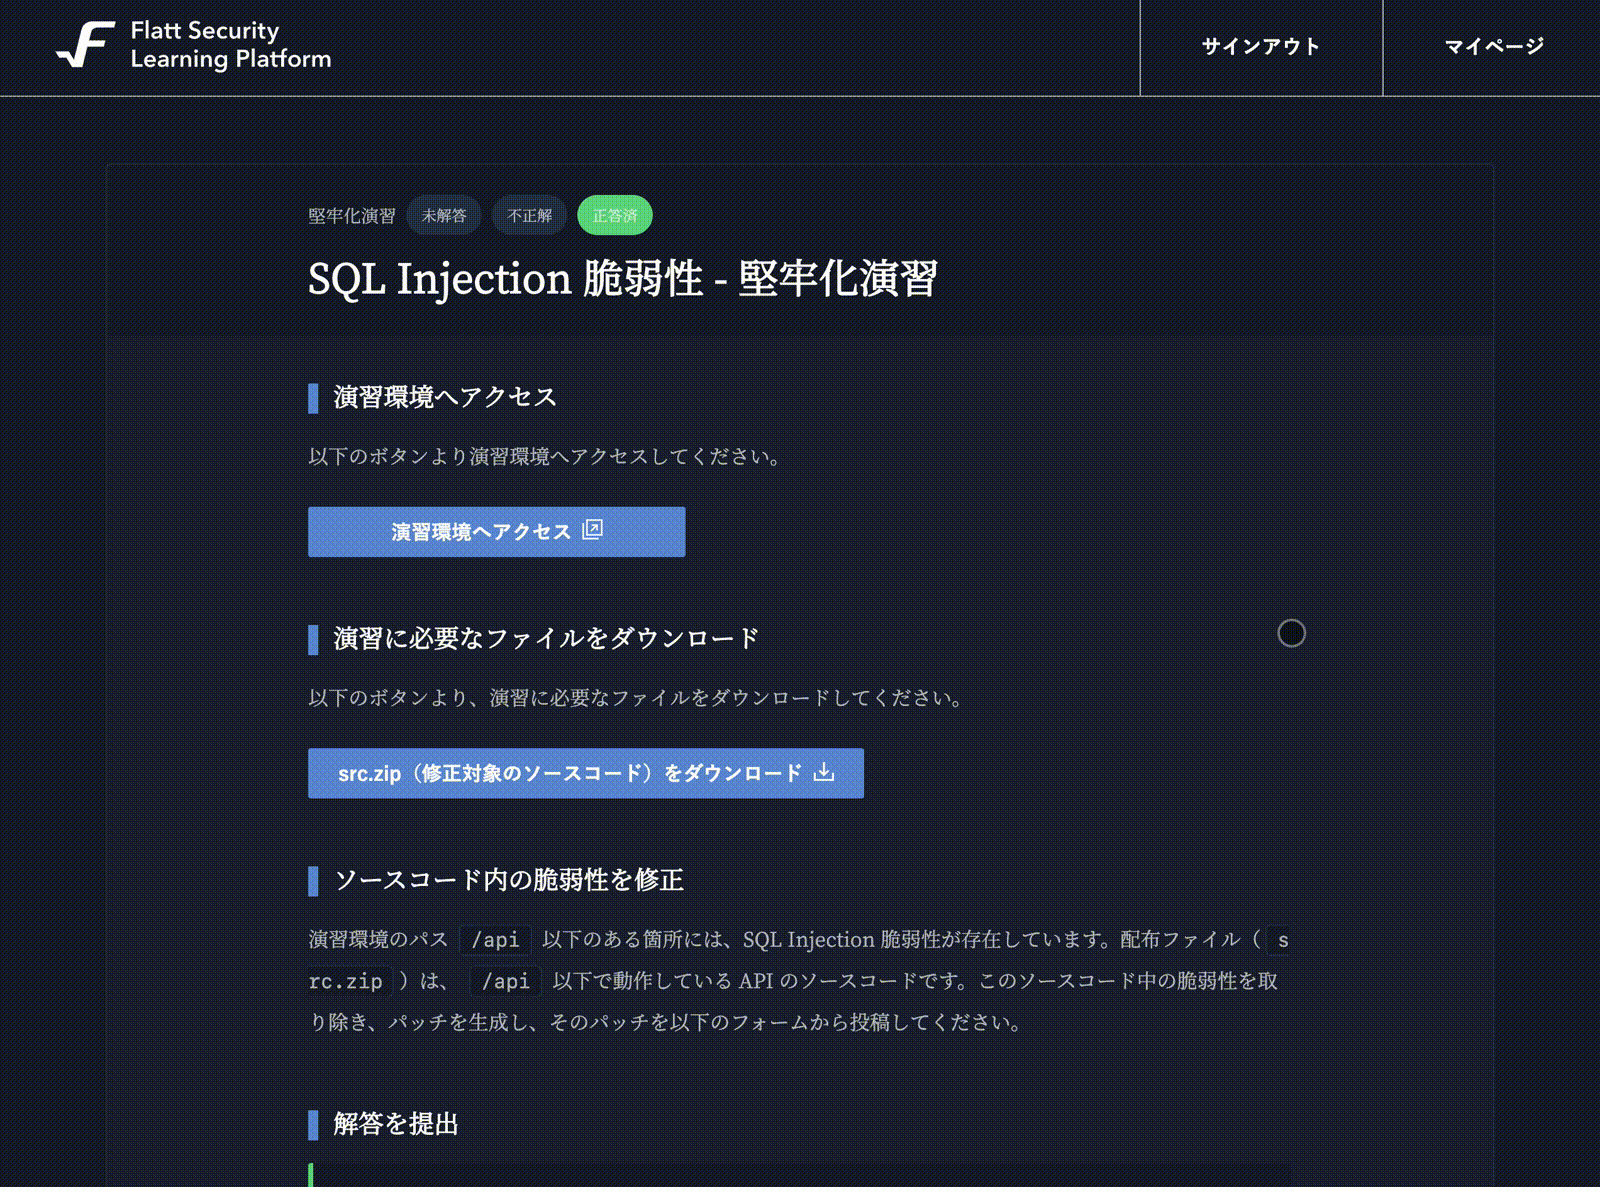Image resolution: width=1600 pixels, height=1187 pixels.
Task: Click the Flatt Security logo icon
Action: [x=86, y=45]
